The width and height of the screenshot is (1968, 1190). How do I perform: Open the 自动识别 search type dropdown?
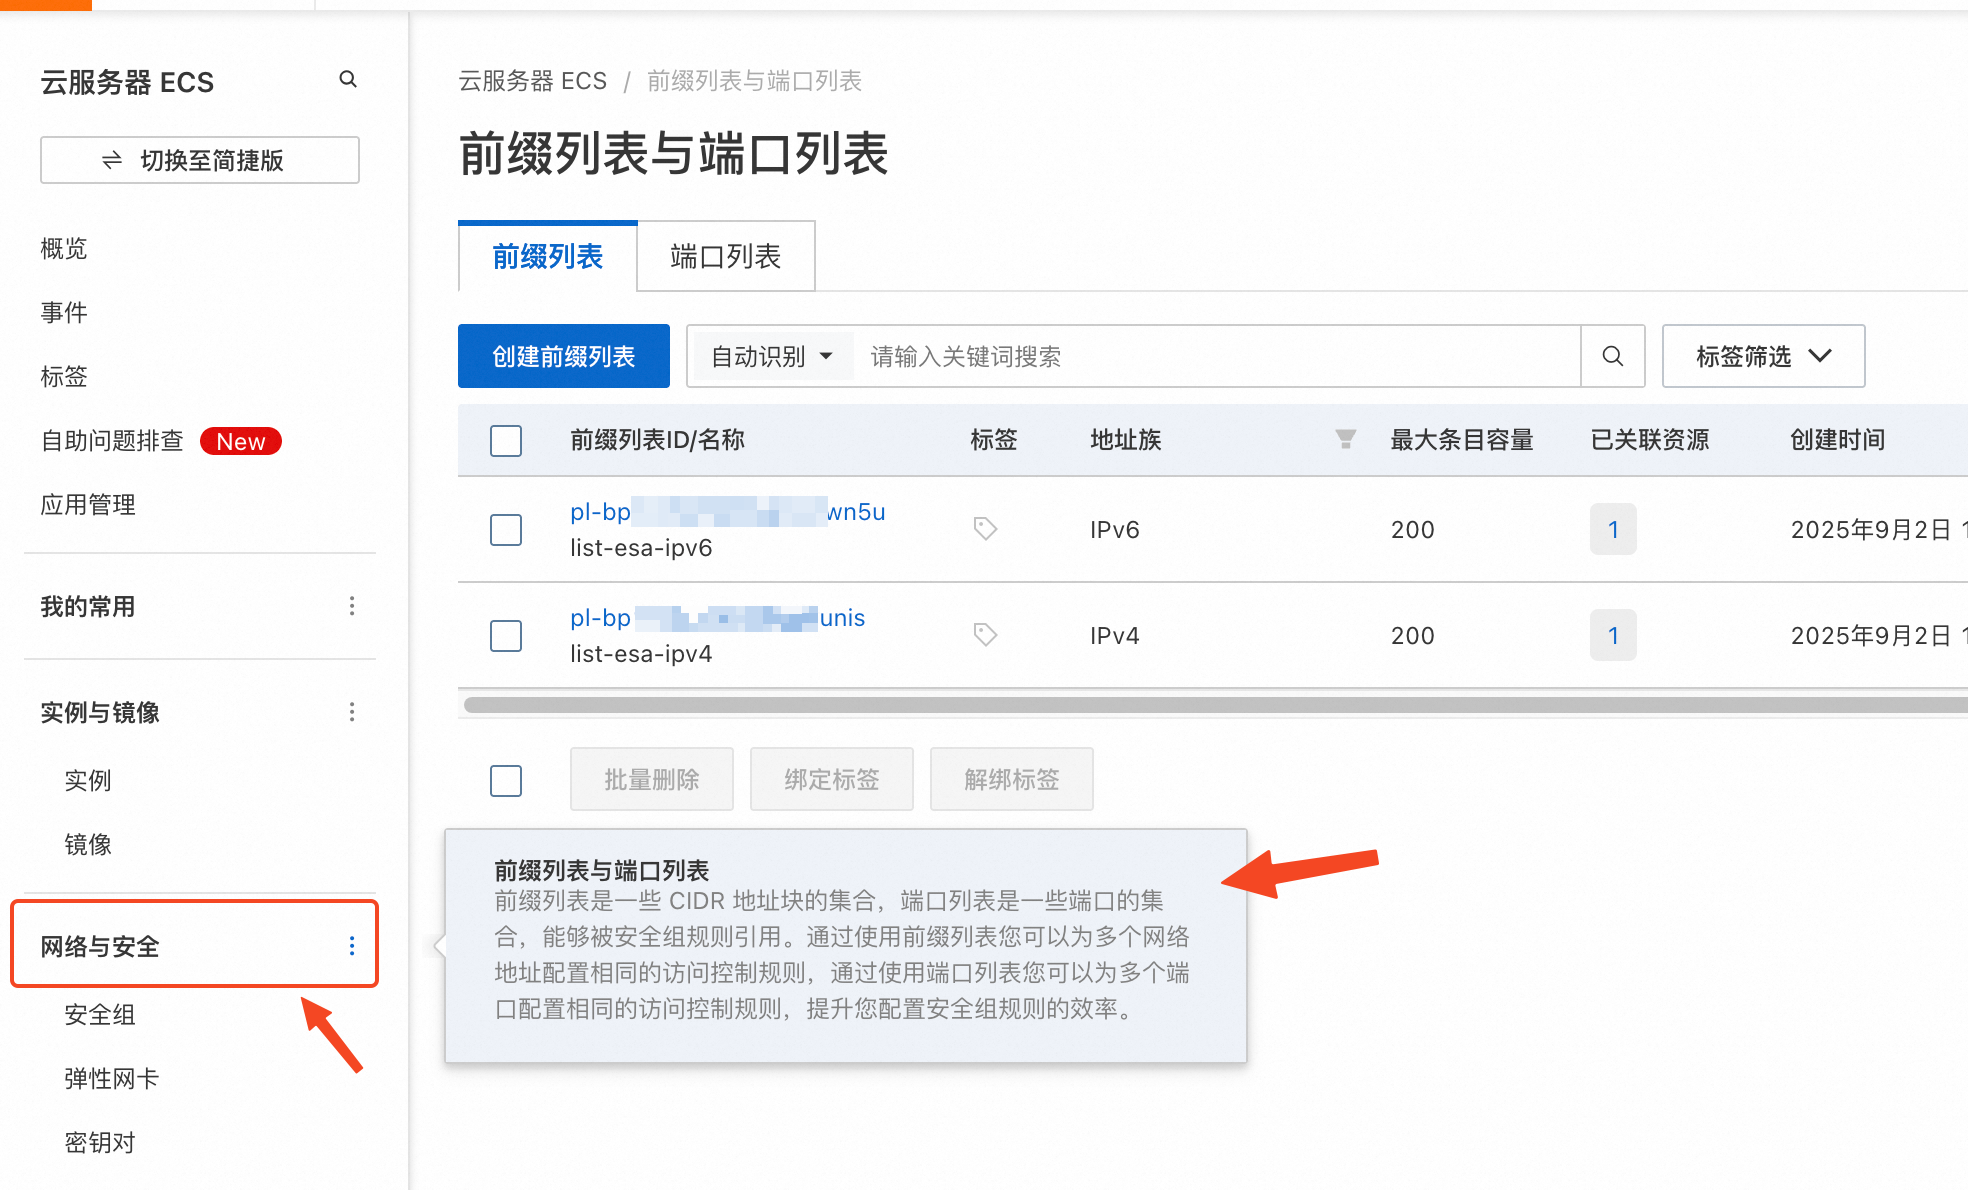[771, 356]
